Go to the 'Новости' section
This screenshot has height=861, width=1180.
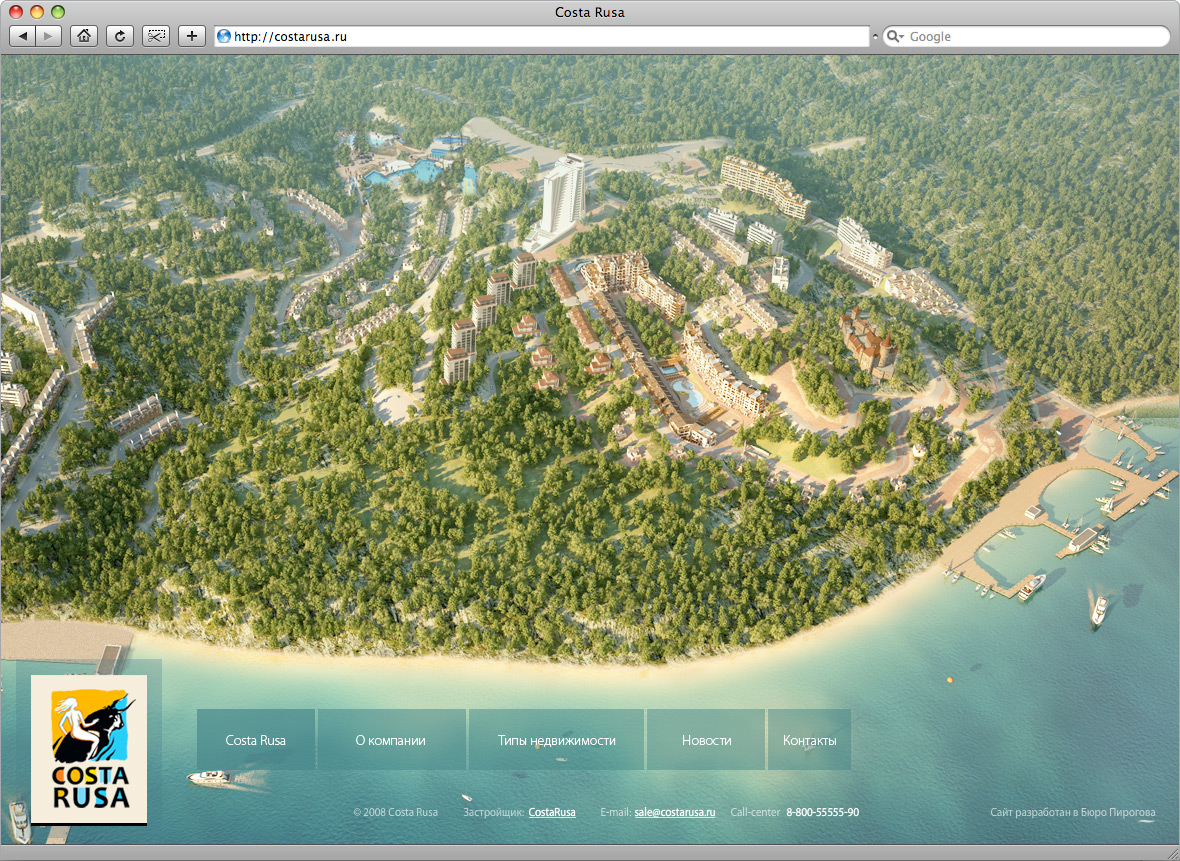706,740
